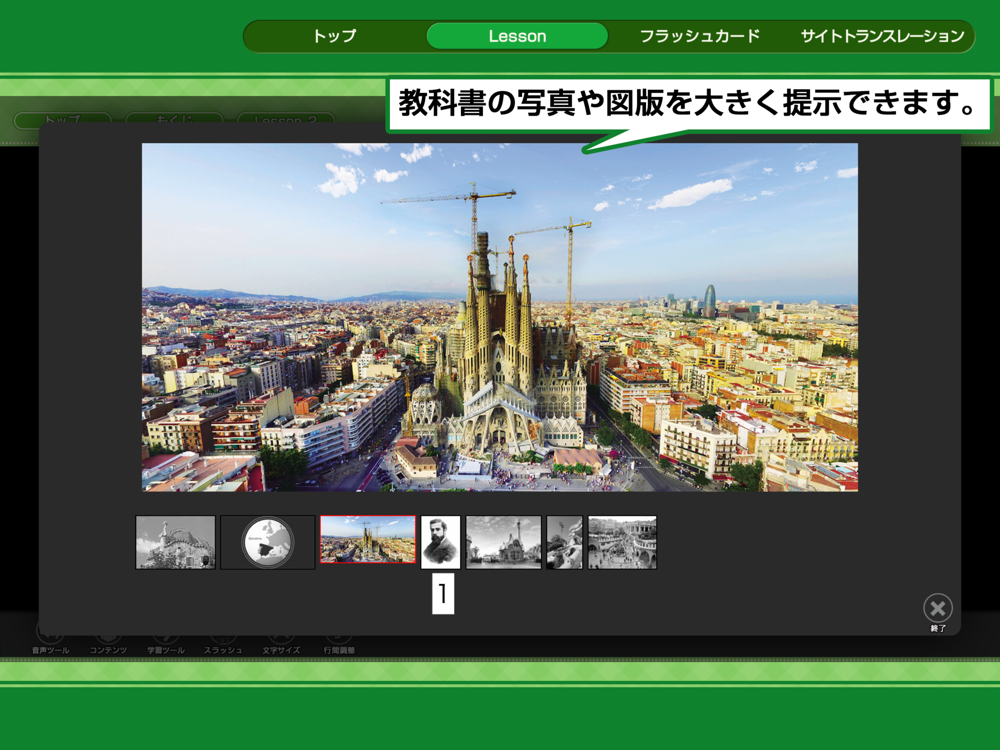The height and width of the screenshot is (750, 1000).
Task: Open 文字サイズ in the bottom toolbar
Action: click(x=281, y=638)
